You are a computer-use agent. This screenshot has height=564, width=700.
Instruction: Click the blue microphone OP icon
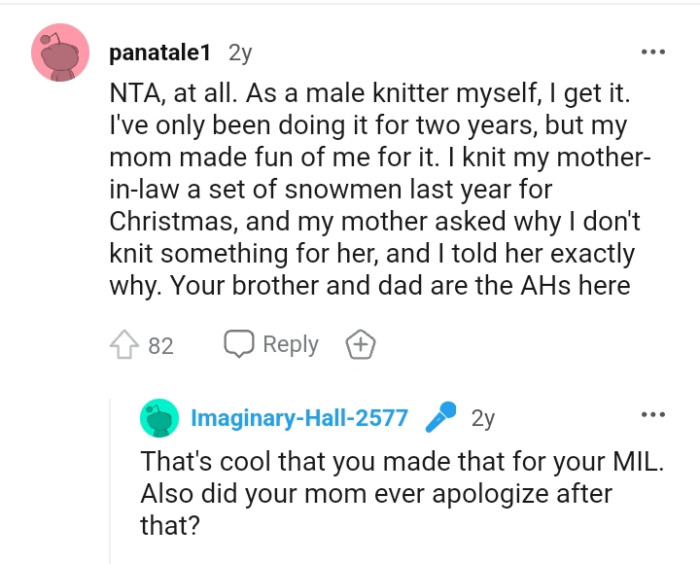(440, 417)
